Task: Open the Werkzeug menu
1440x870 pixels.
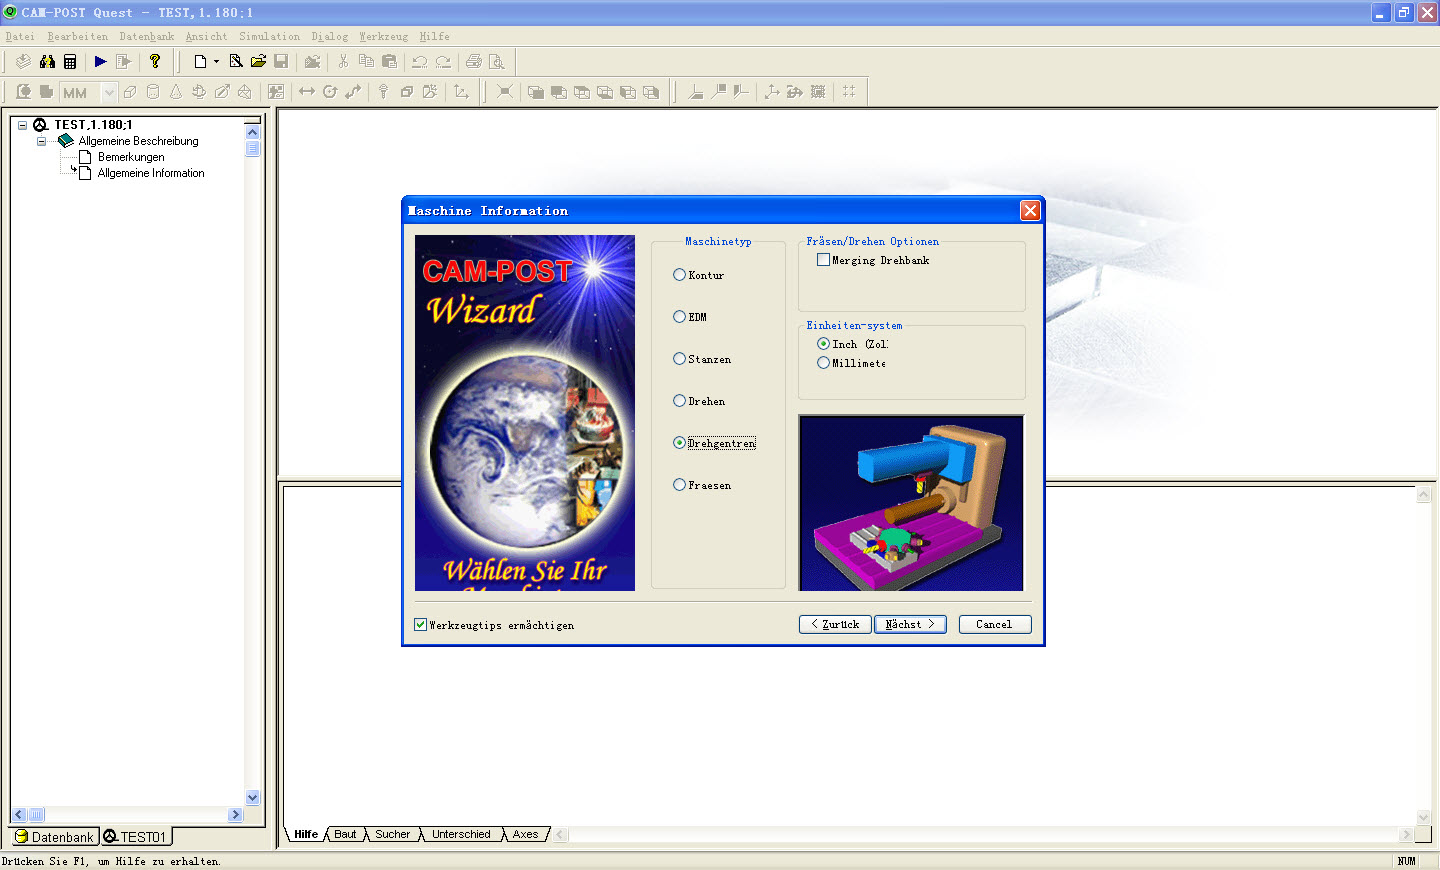Action: tap(384, 36)
